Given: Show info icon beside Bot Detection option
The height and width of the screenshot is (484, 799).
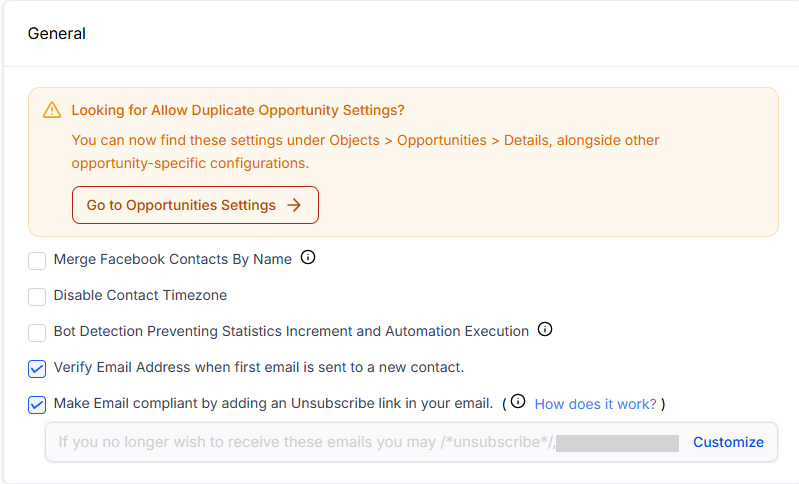Looking at the screenshot, I should pyautogui.click(x=545, y=330).
